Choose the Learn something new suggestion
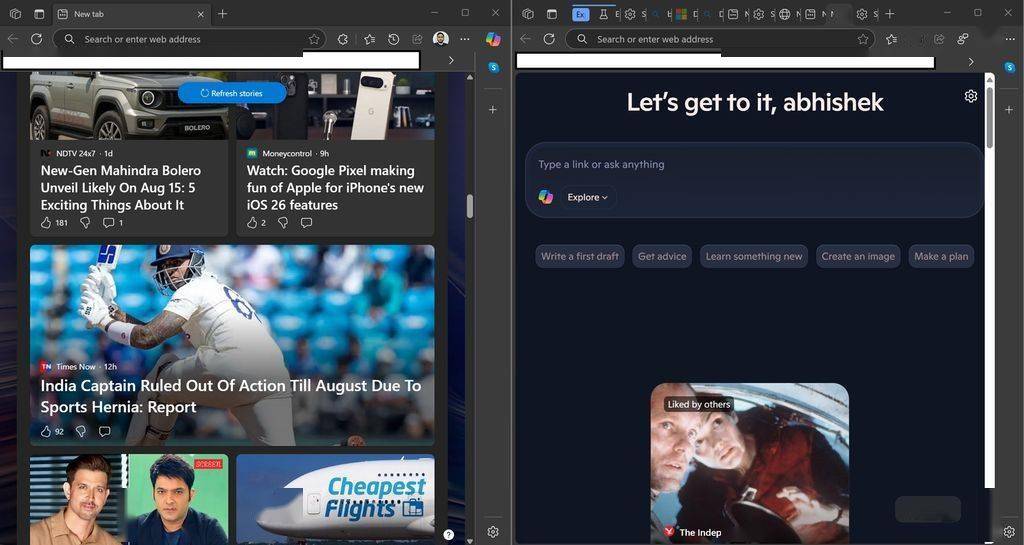1024x545 pixels. point(754,257)
